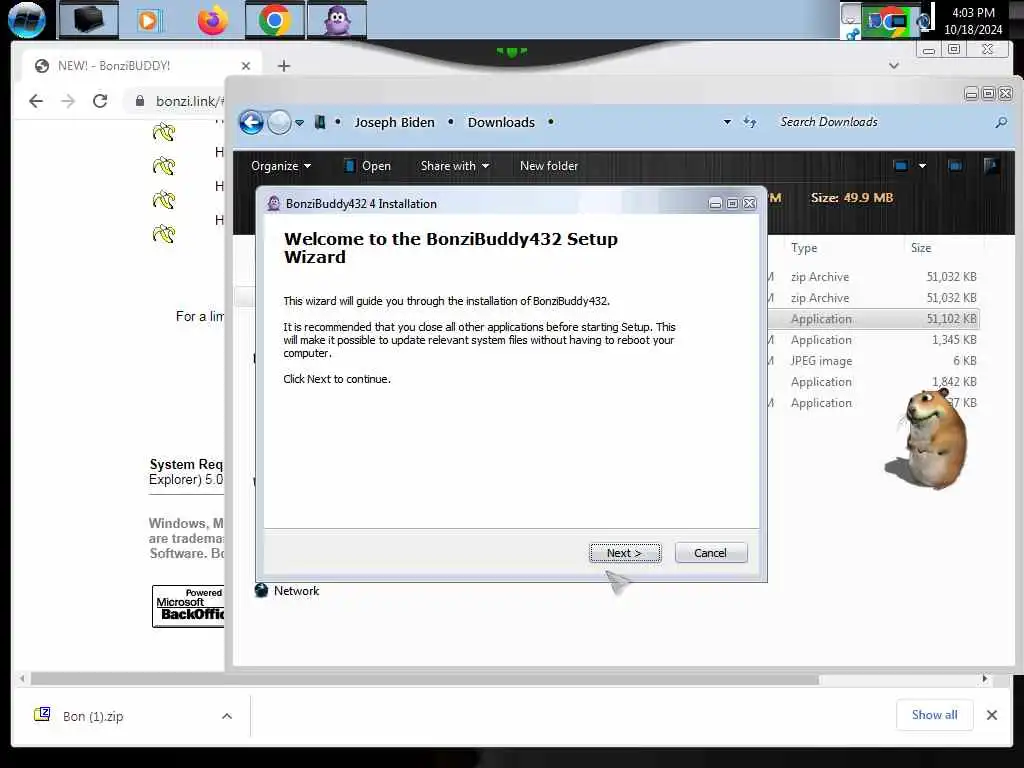Screen dimensions: 1024x768
Task: Launch Firefox from the taskbar
Action: (213, 20)
